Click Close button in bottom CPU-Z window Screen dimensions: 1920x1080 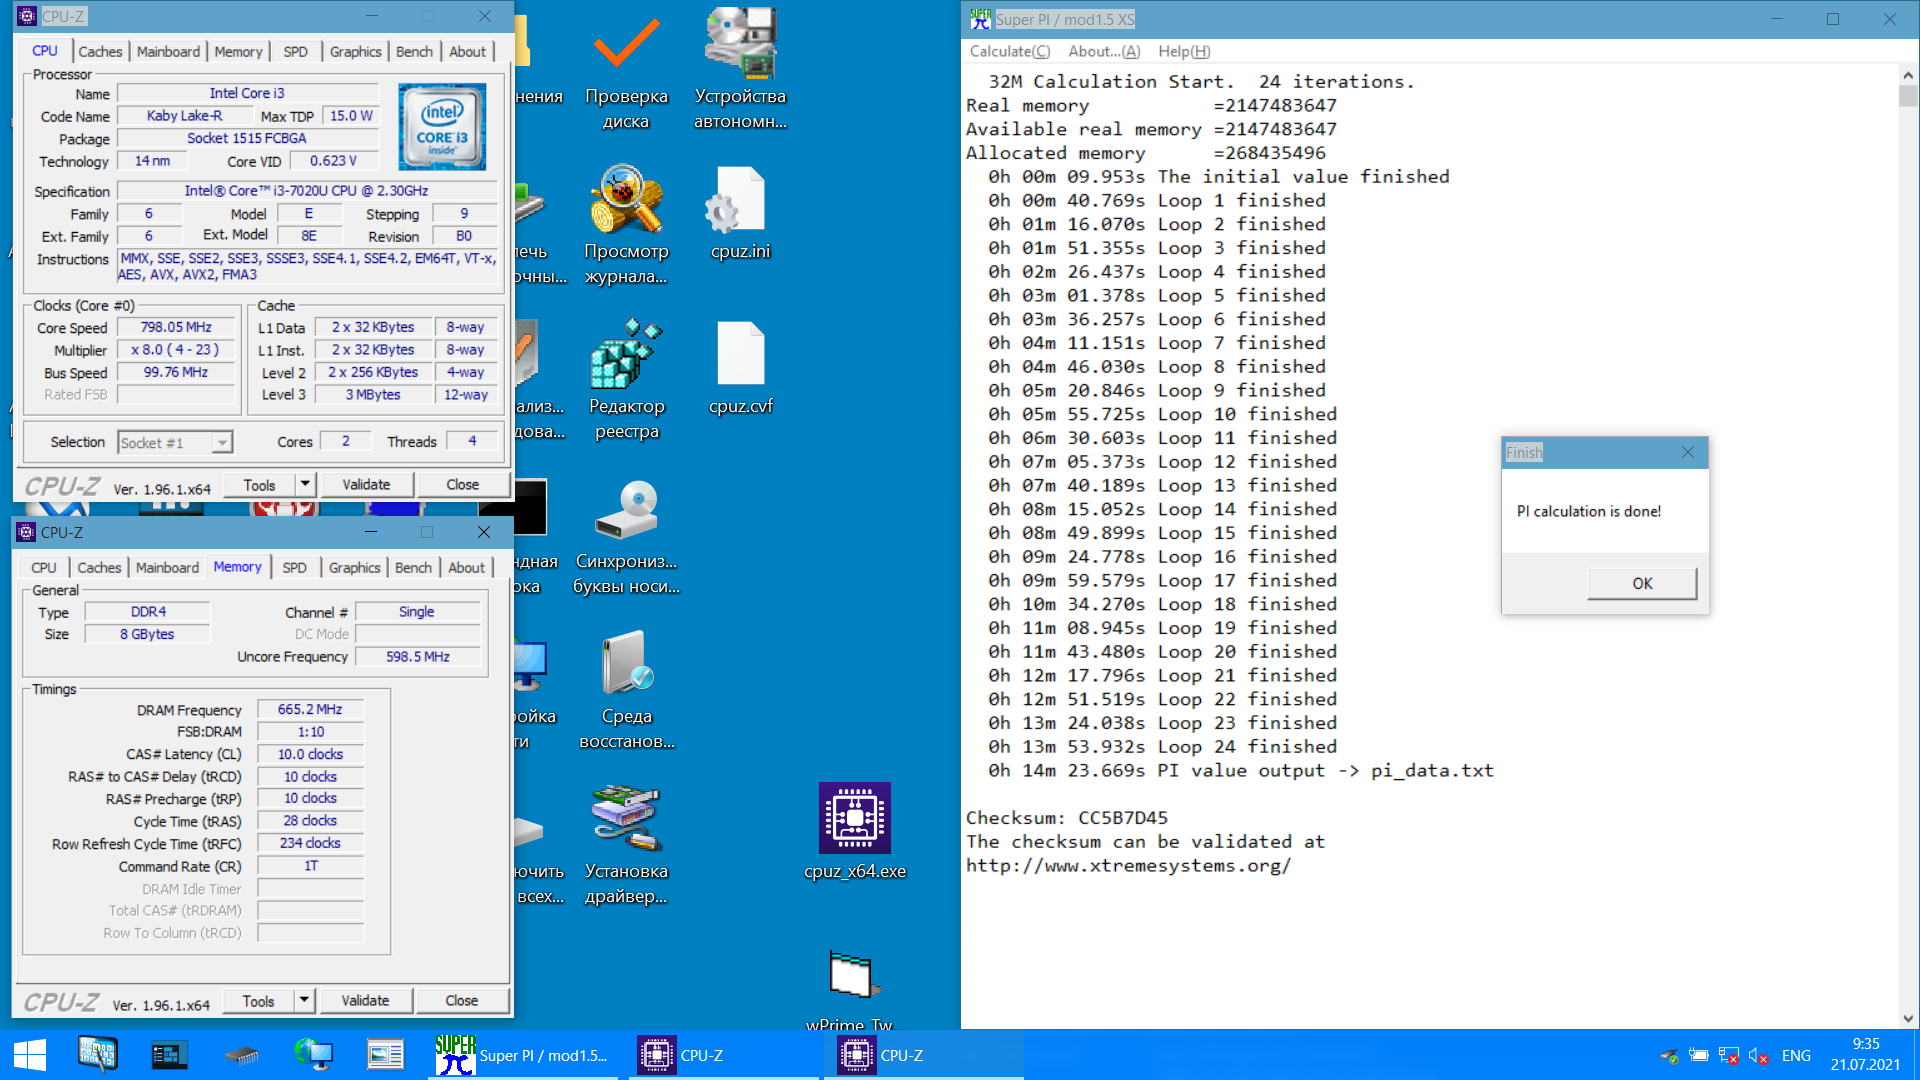(x=461, y=1001)
